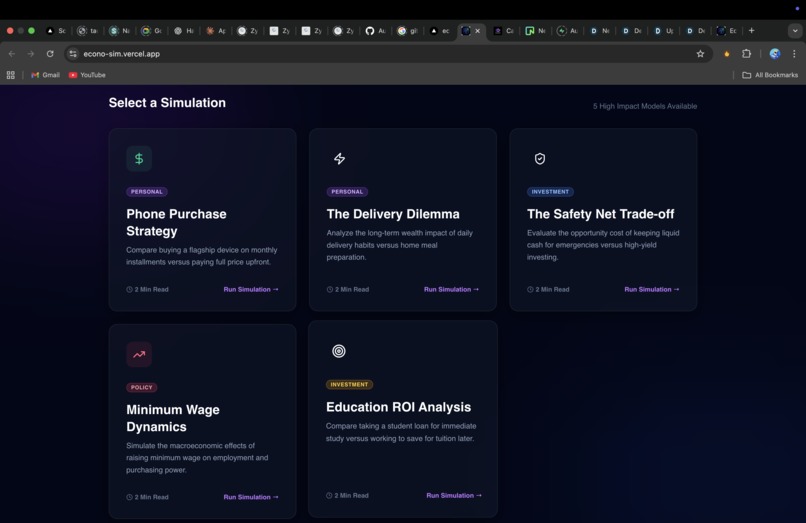The width and height of the screenshot is (806, 523).
Task: Click the 2 Min Read label on Phone Purchase card
Action: 148,290
